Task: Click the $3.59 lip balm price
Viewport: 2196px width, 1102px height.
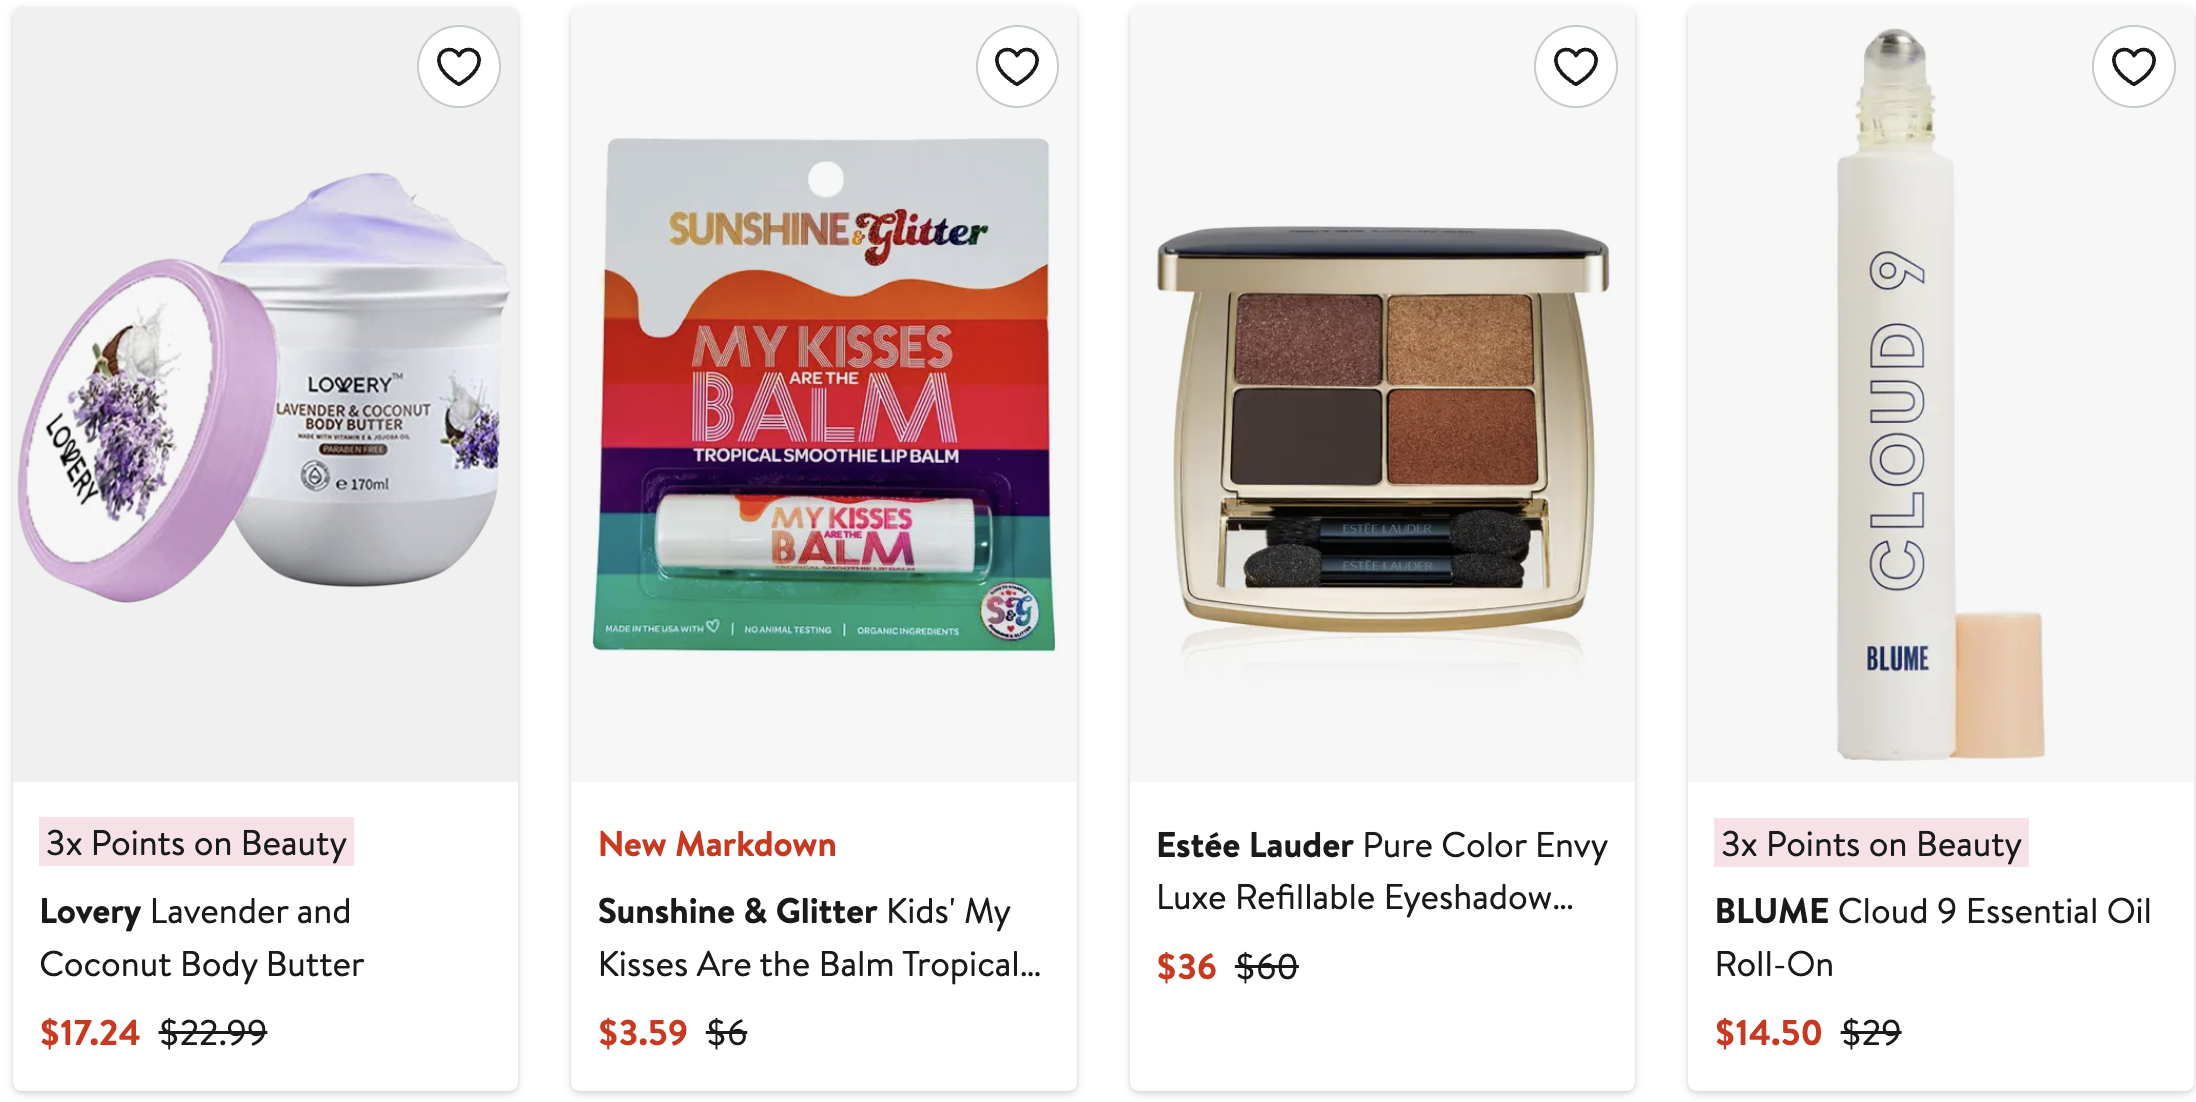Action: click(643, 1032)
